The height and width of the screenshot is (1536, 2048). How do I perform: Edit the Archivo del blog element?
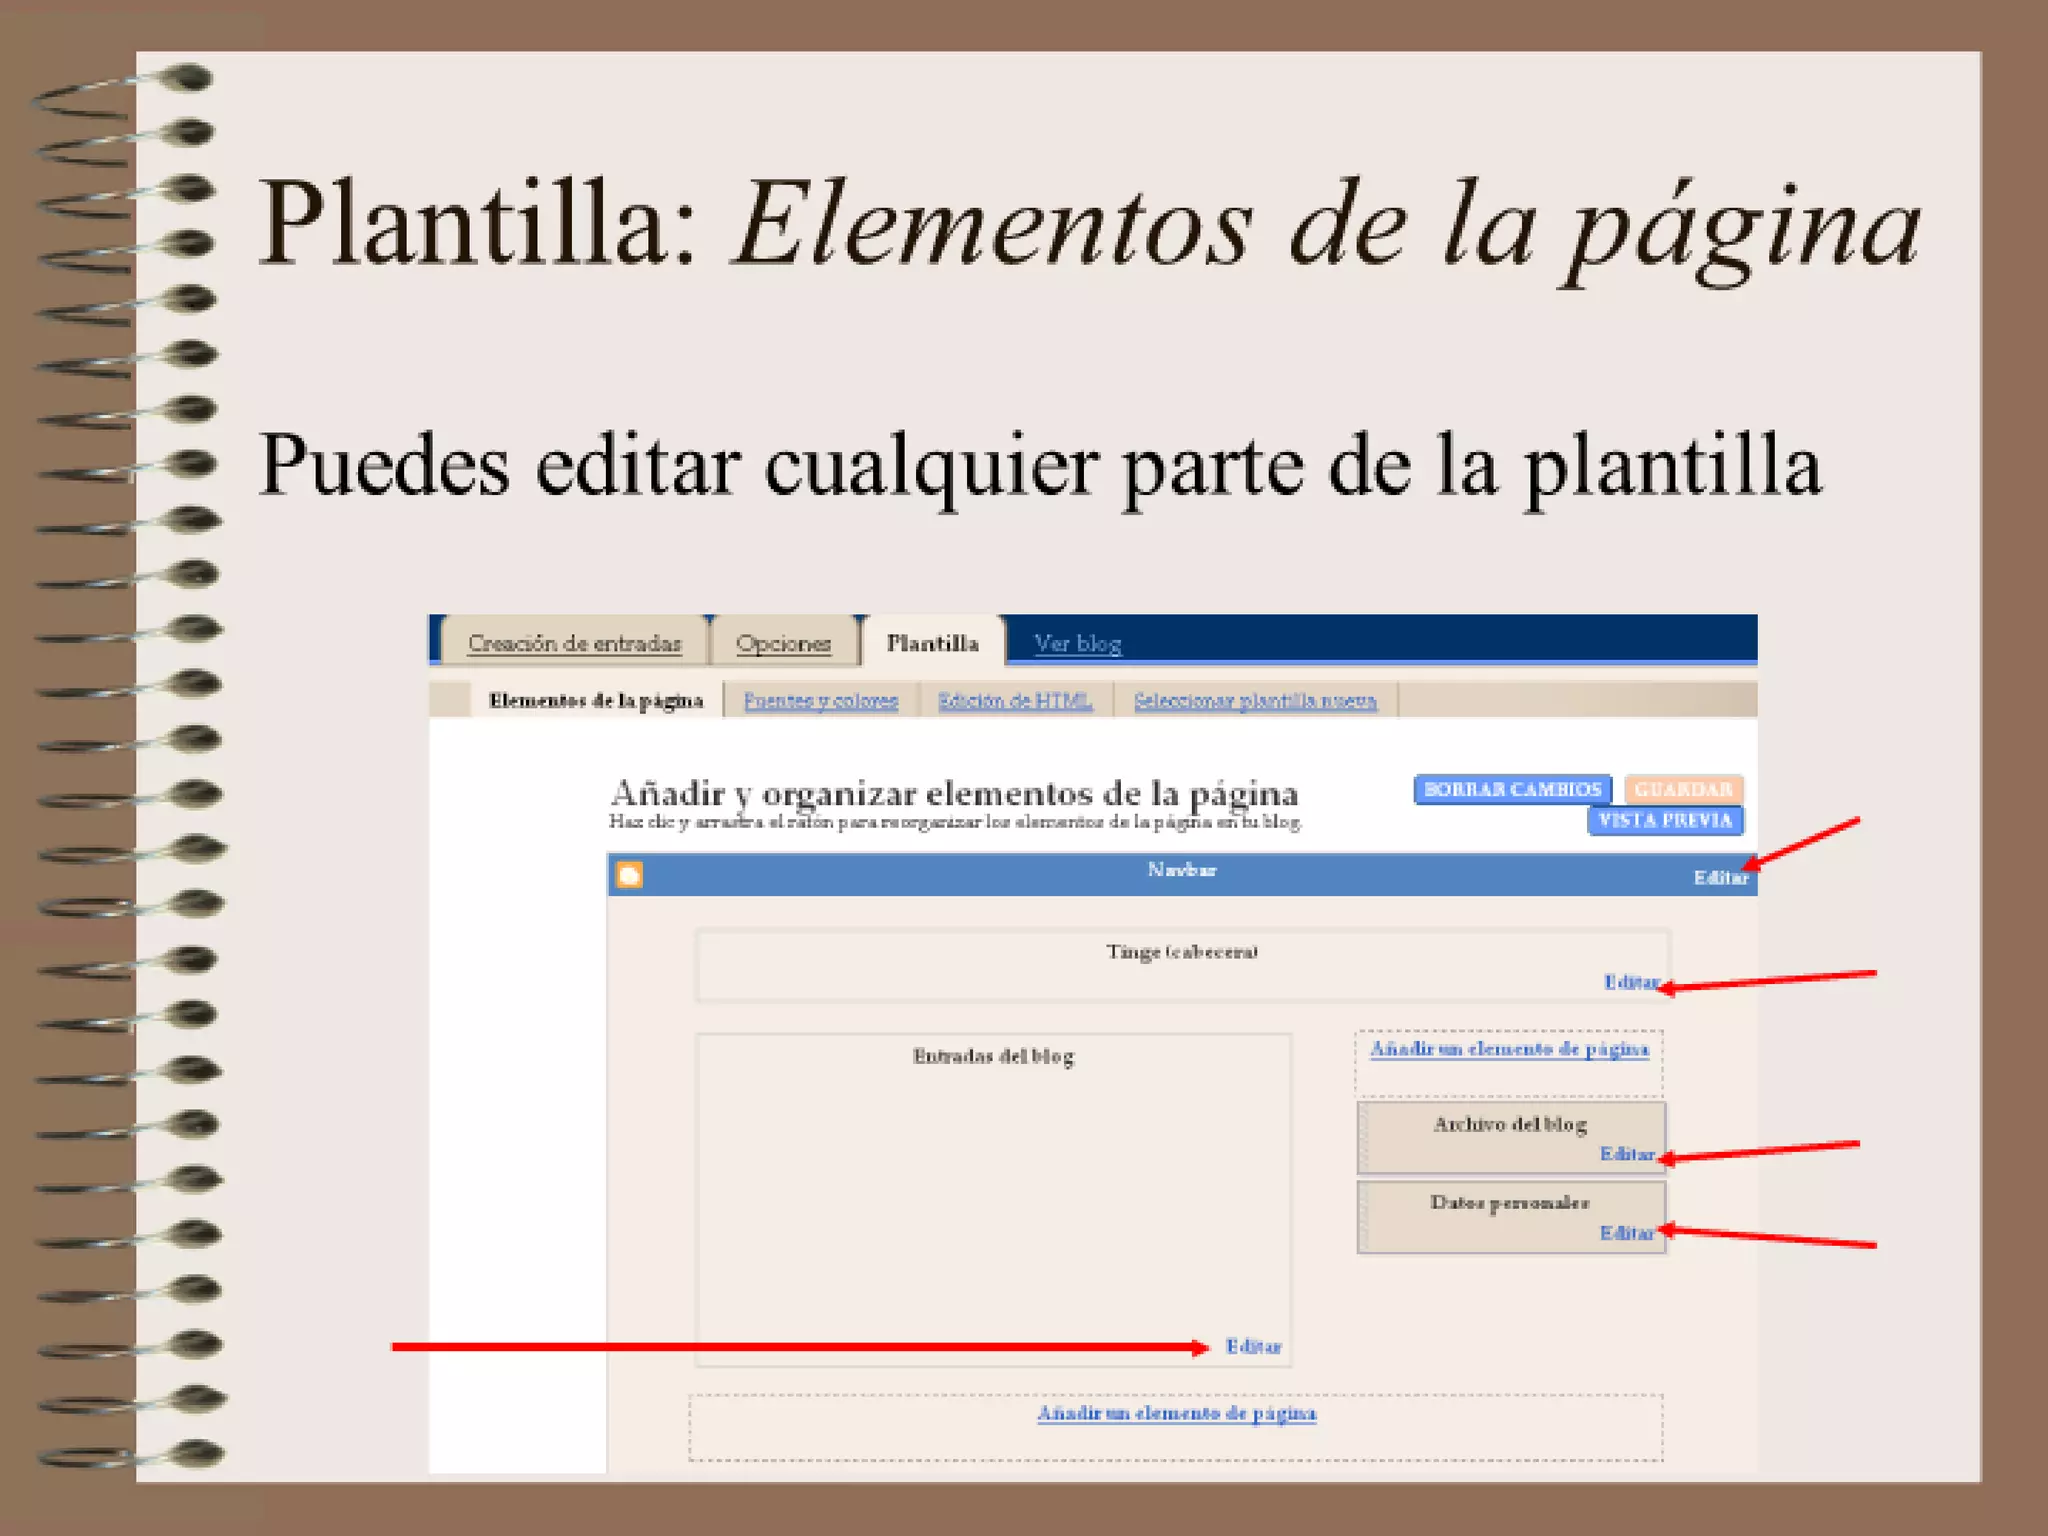point(1627,1154)
